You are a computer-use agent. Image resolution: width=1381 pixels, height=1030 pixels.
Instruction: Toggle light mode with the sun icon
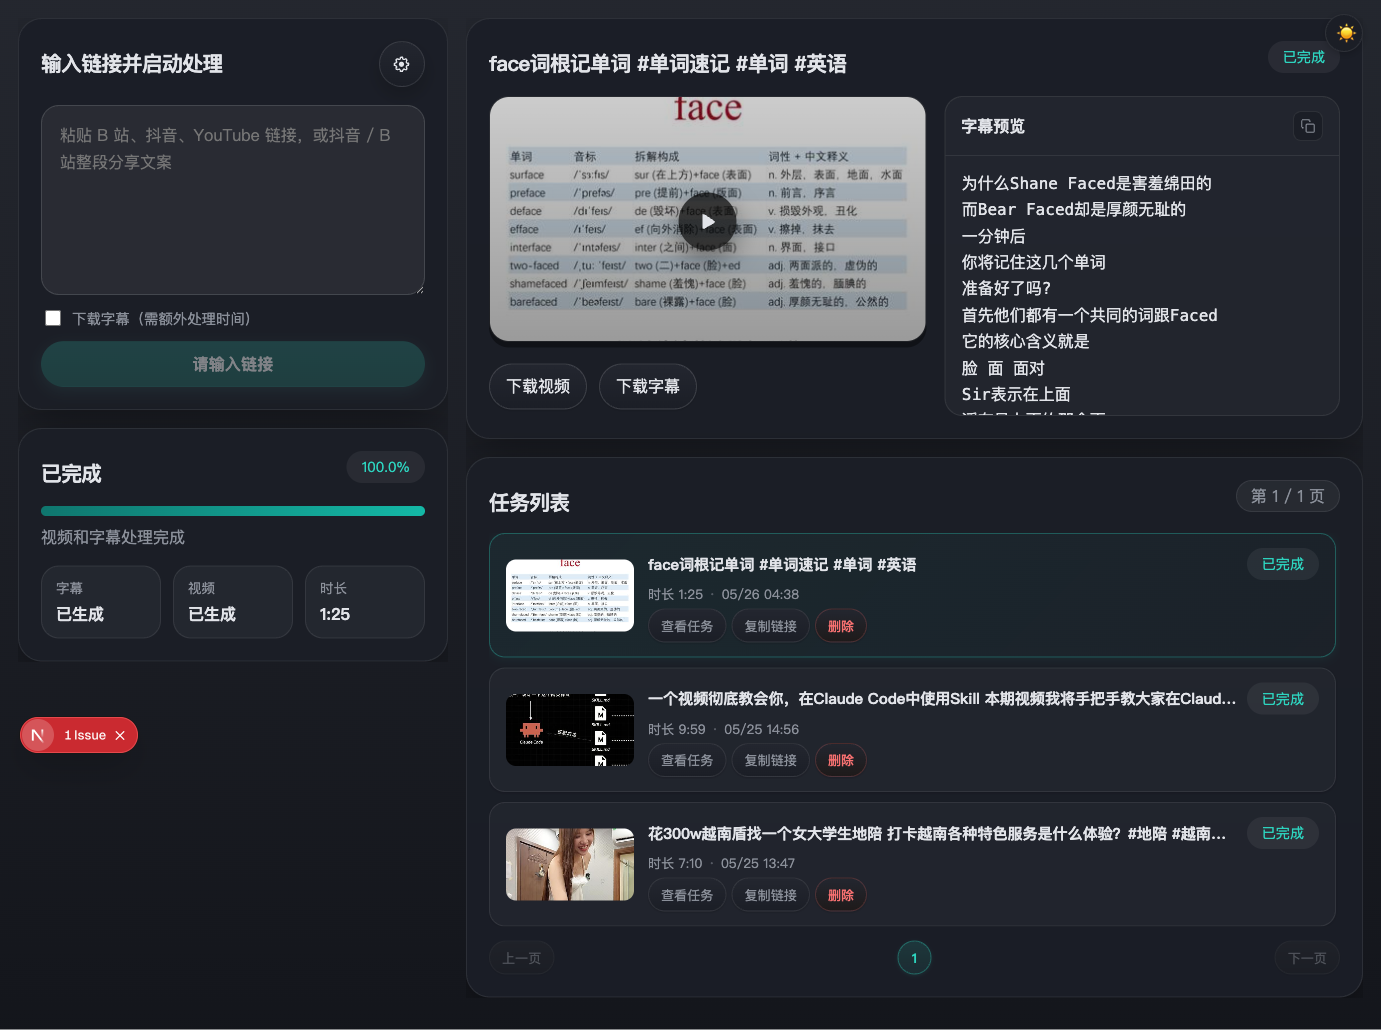1346,33
